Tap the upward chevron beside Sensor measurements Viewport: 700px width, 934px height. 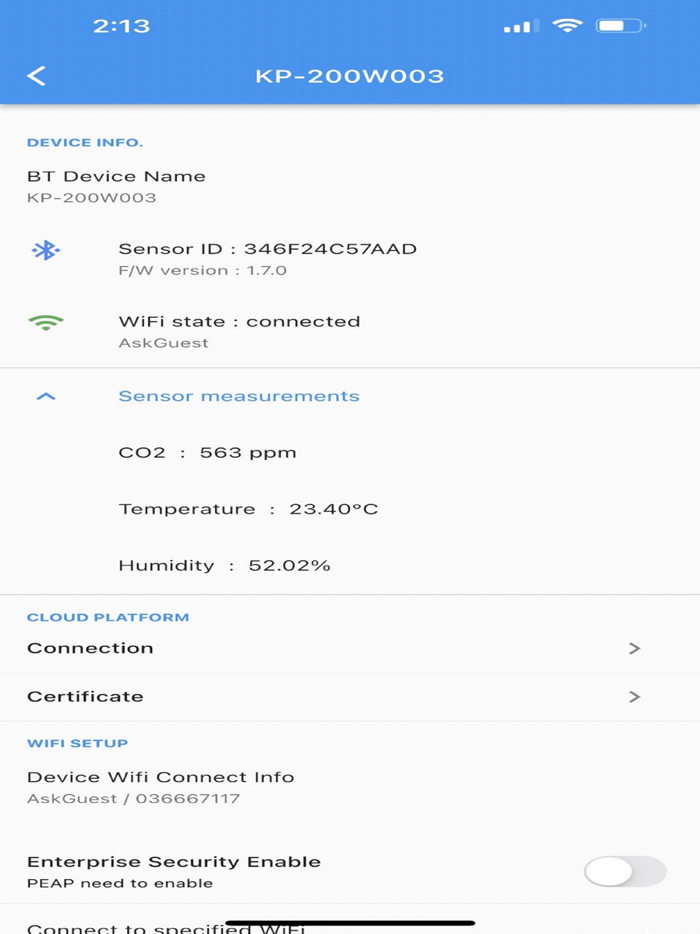coord(45,395)
